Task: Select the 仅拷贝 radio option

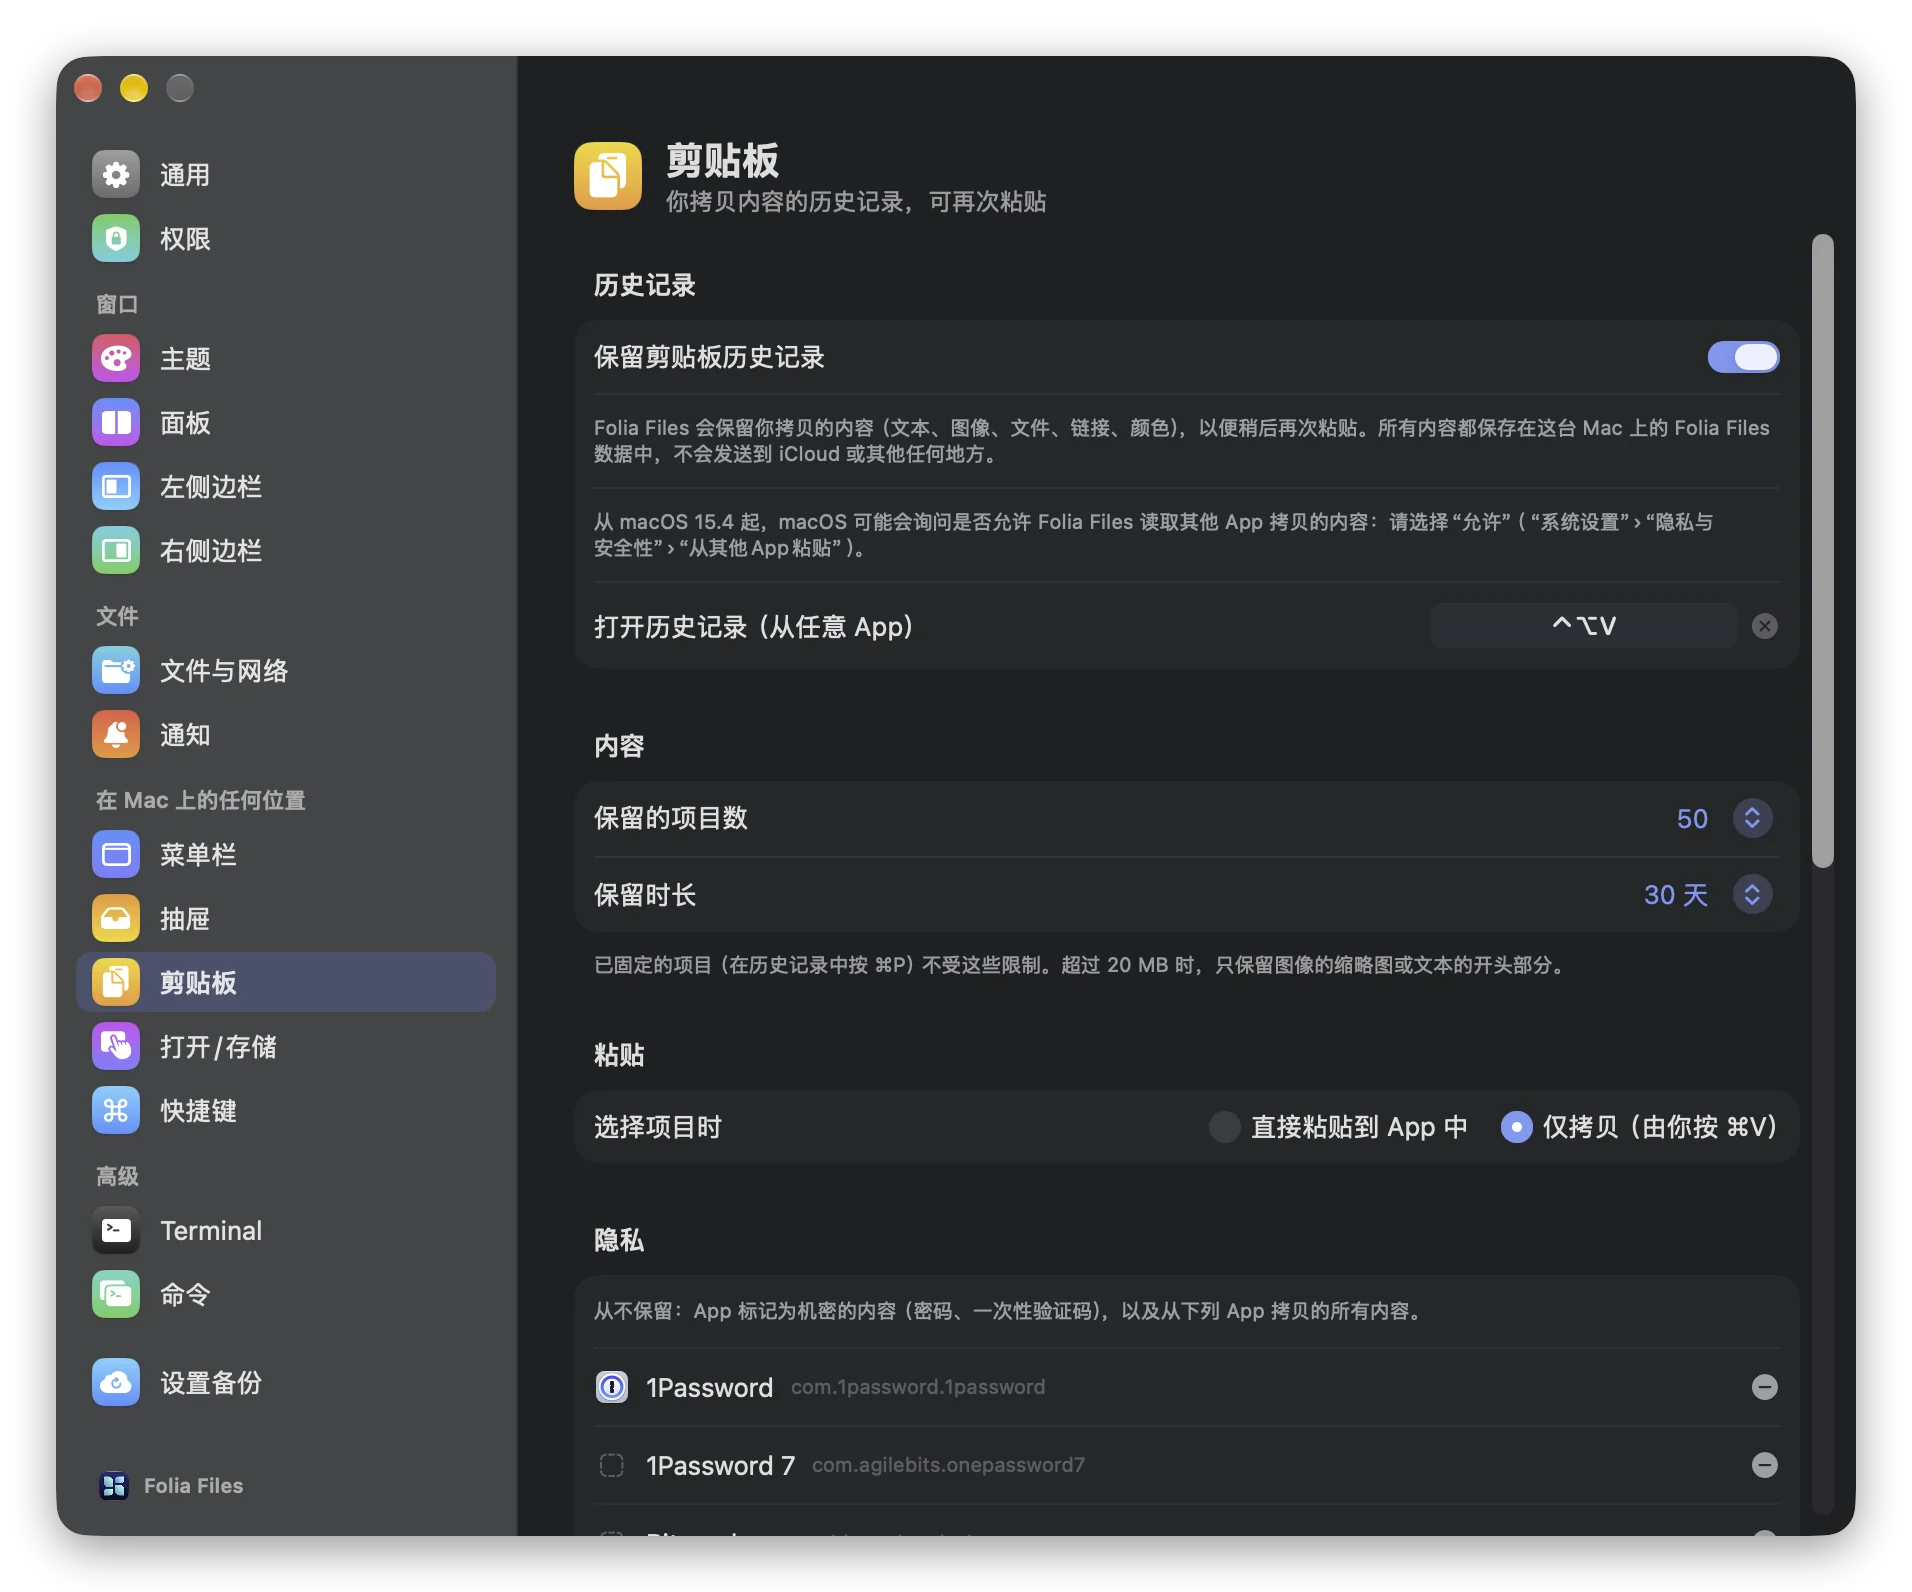Action: [x=1516, y=1127]
